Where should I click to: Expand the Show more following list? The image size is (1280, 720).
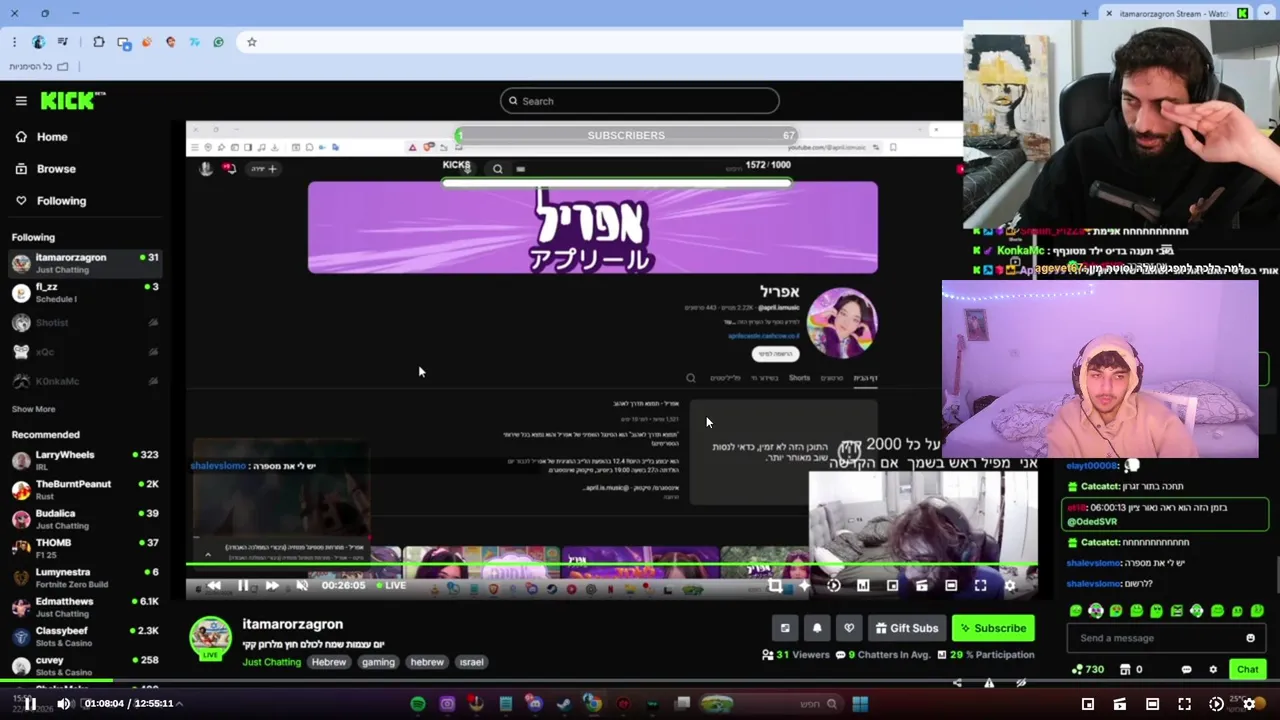(x=33, y=409)
